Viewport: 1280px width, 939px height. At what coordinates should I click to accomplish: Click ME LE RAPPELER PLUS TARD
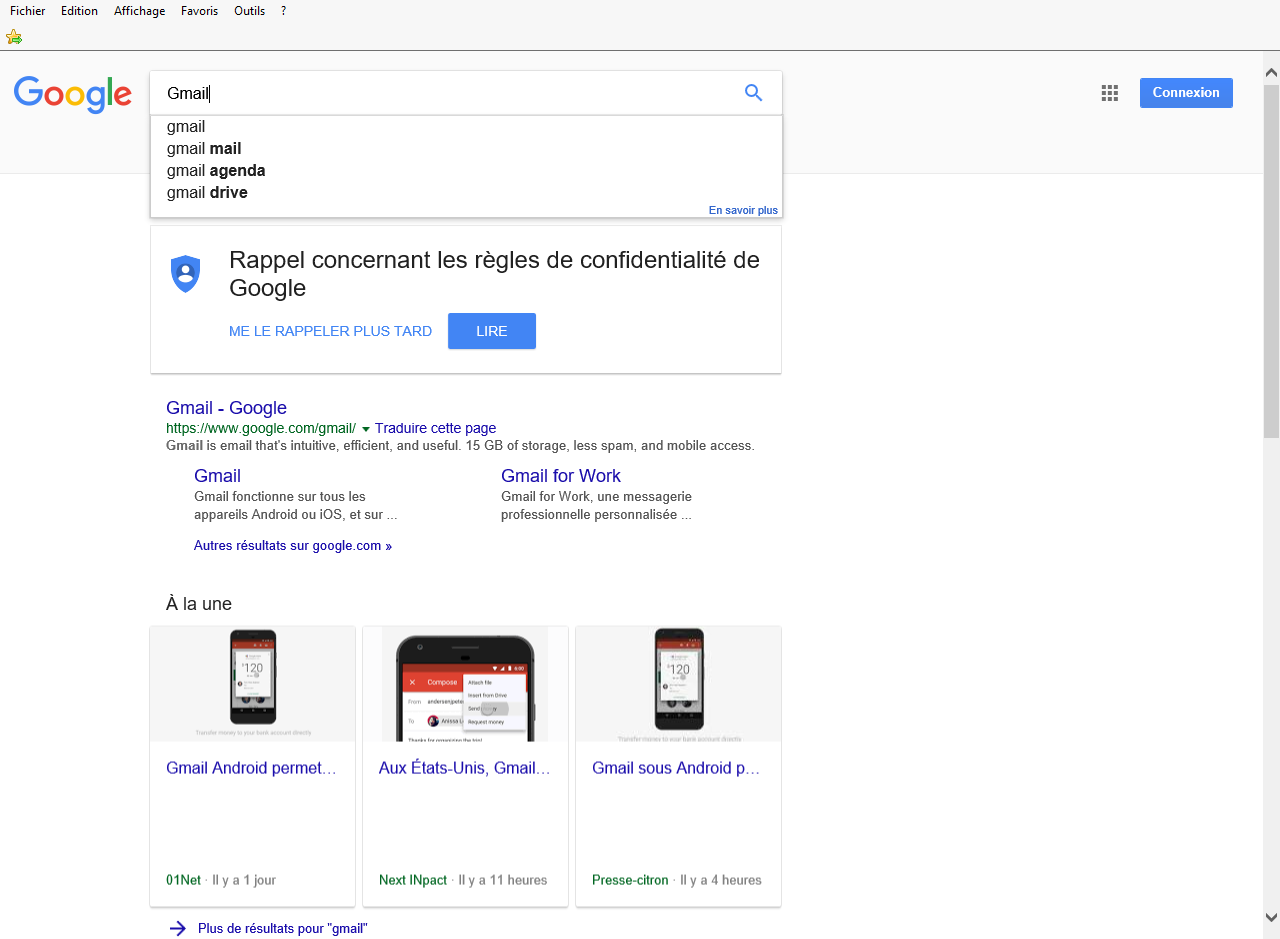click(x=330, y=331)
